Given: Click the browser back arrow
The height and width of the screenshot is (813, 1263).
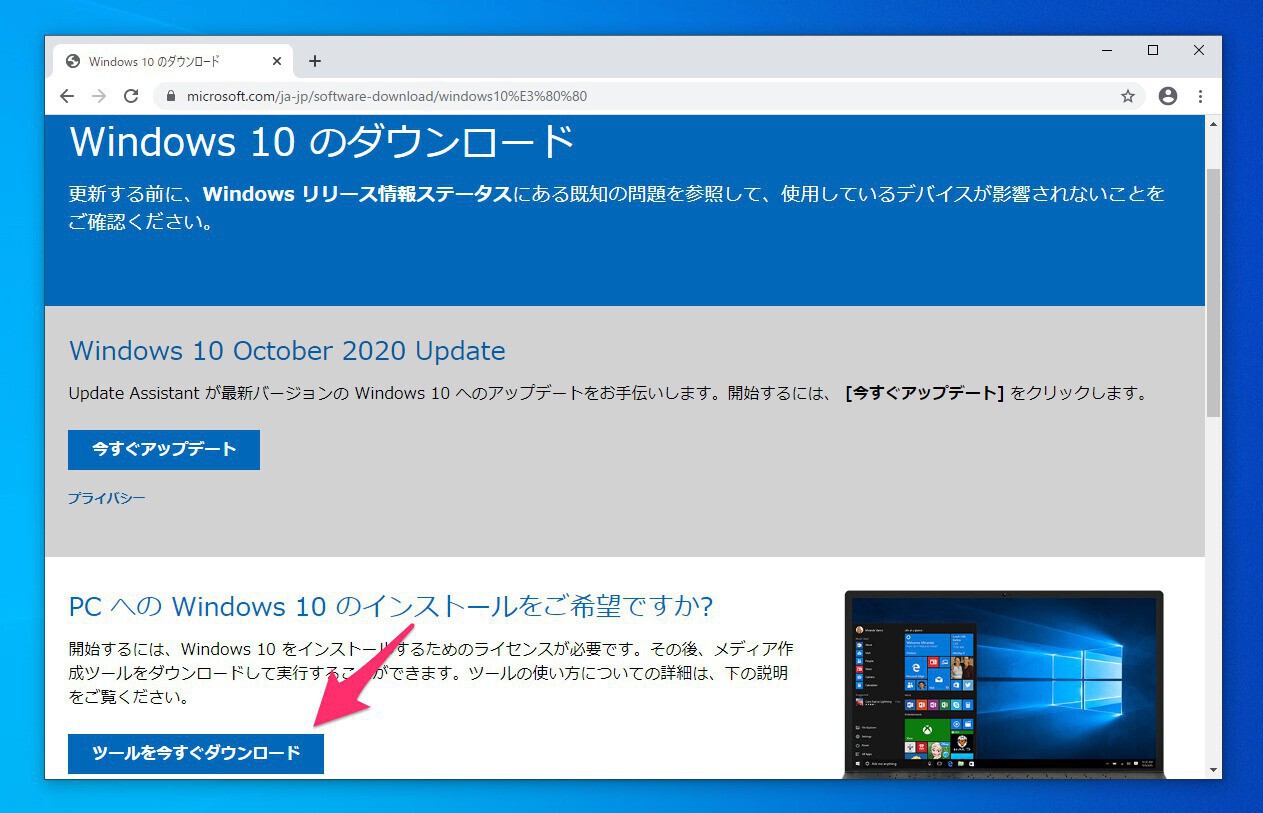Looking at the screenshot, I should click(67, 96).
